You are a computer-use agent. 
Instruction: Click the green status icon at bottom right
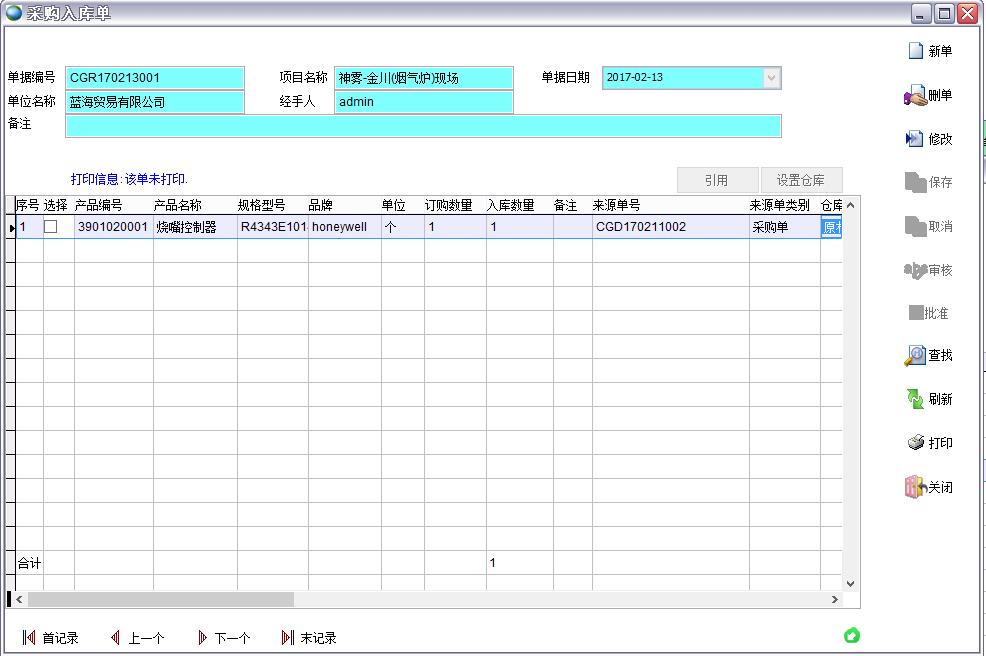(x=851, y=634)
